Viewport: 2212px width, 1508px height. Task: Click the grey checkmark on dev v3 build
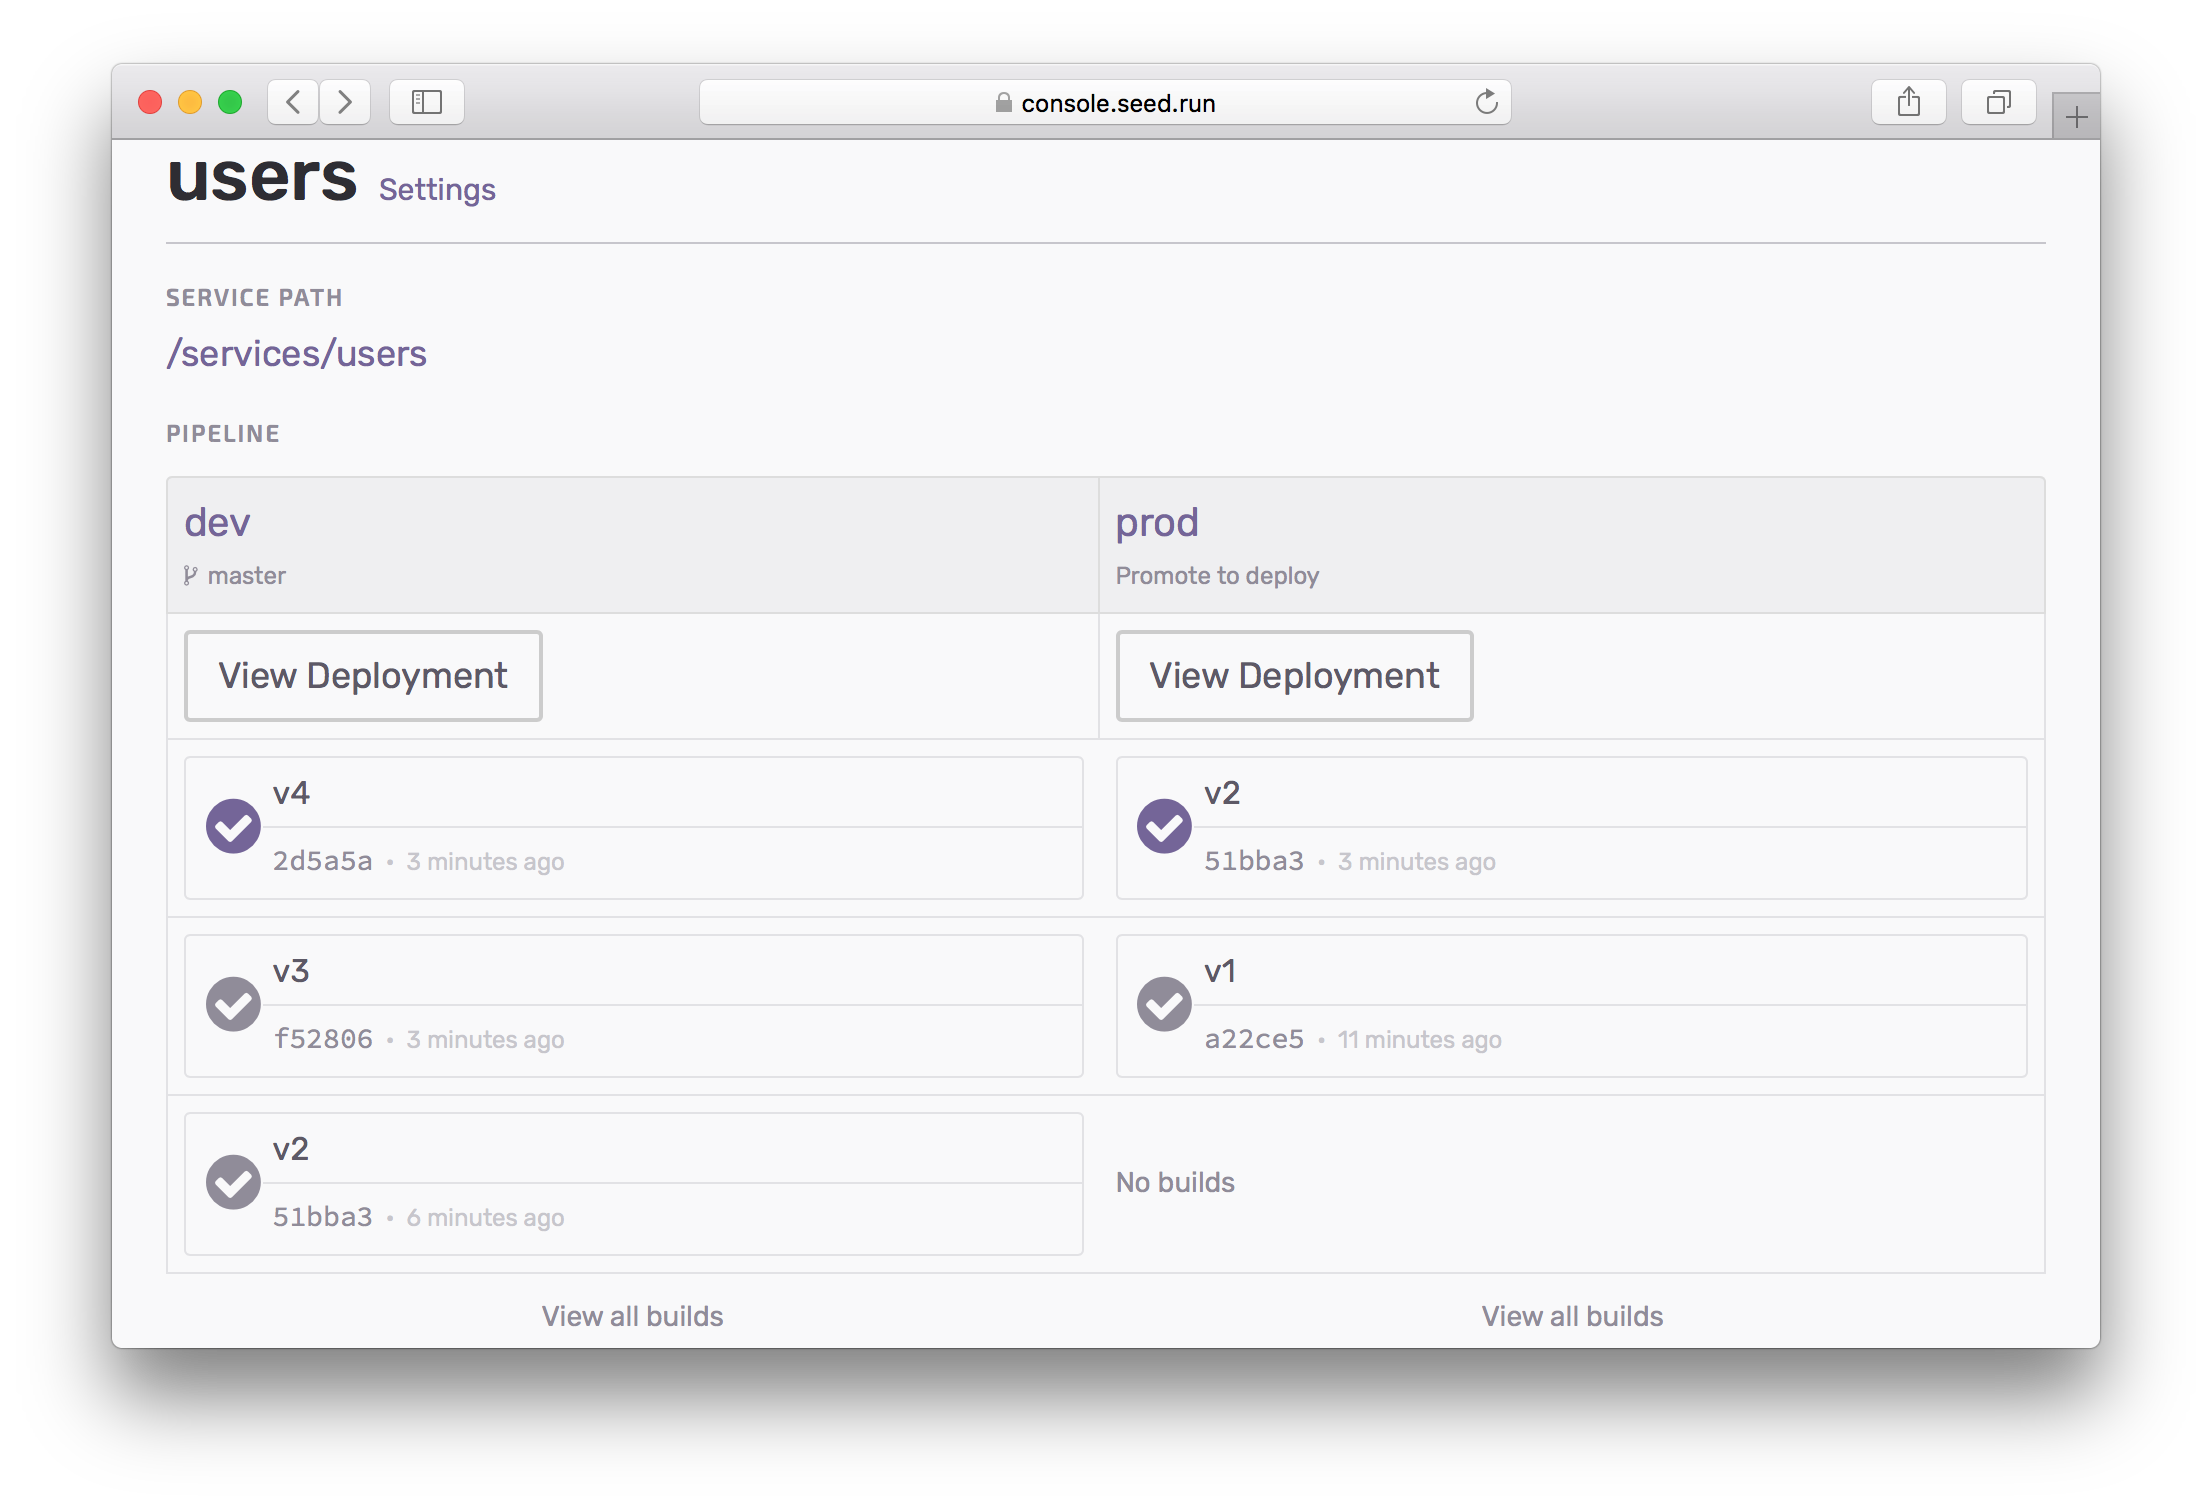point(233,1004)
